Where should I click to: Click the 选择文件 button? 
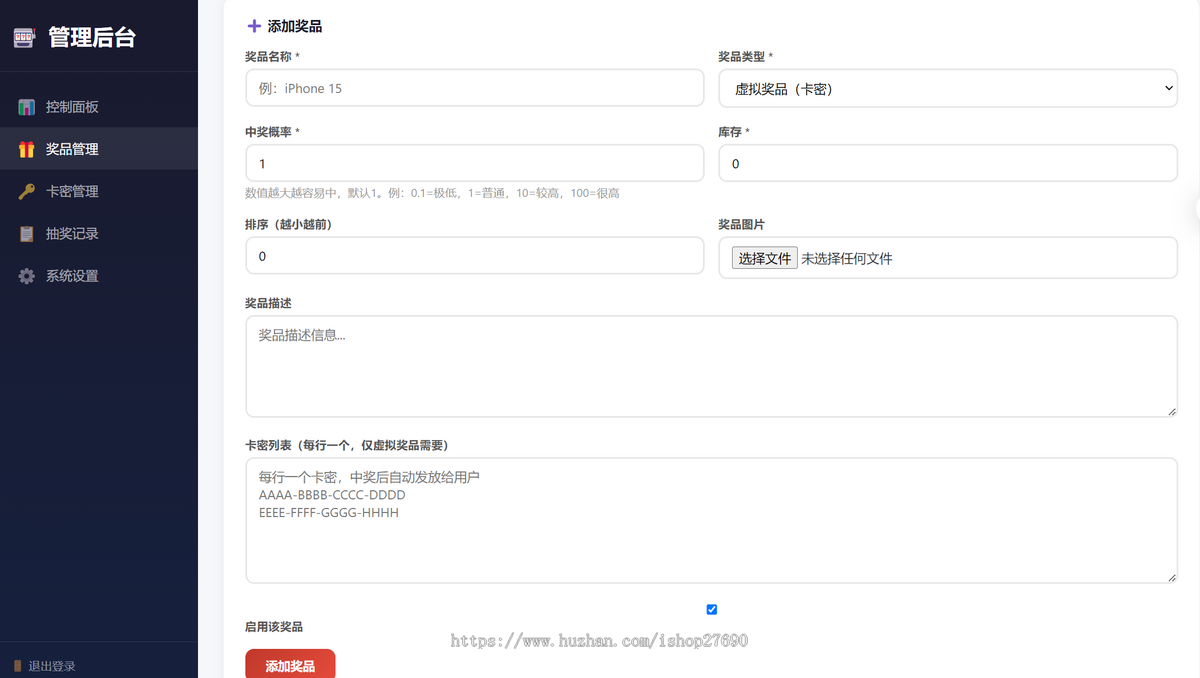click(x=765, y=258)
